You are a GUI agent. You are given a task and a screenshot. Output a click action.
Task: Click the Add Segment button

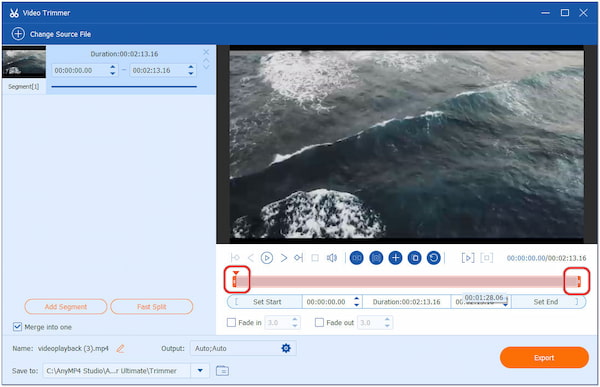click(66, 307)
